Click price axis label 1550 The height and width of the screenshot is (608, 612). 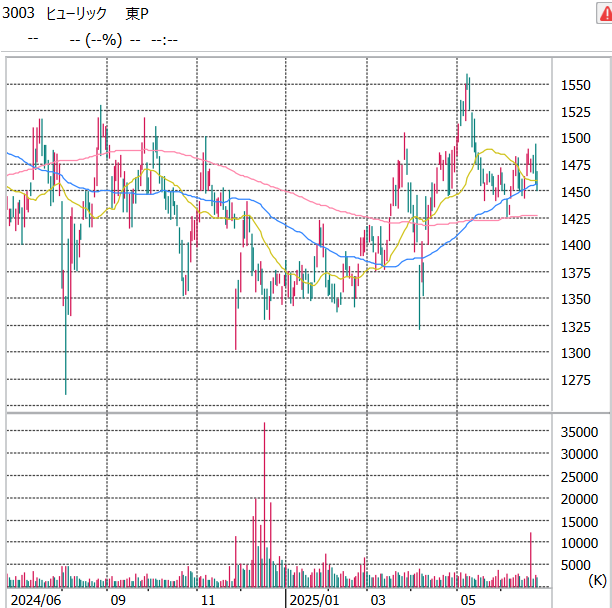pos(576,85)
